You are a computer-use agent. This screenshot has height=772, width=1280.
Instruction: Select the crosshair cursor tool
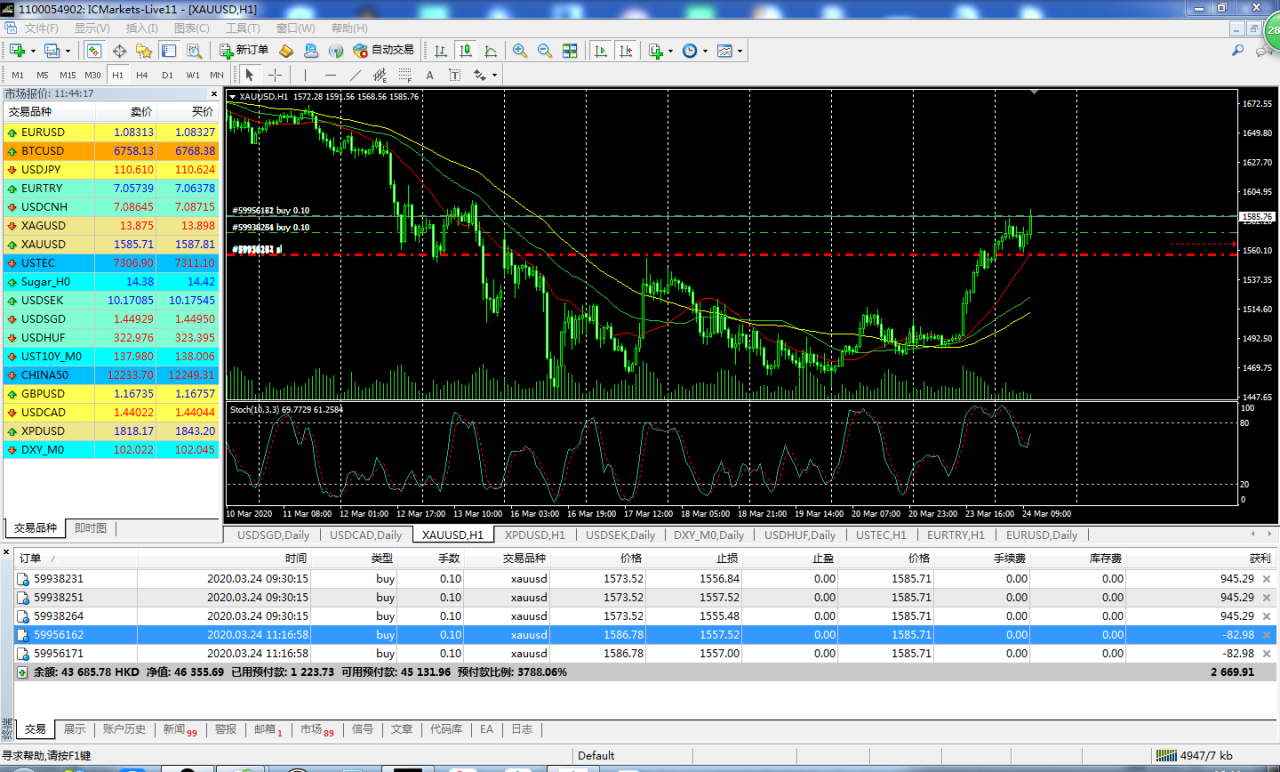[275, 75]
